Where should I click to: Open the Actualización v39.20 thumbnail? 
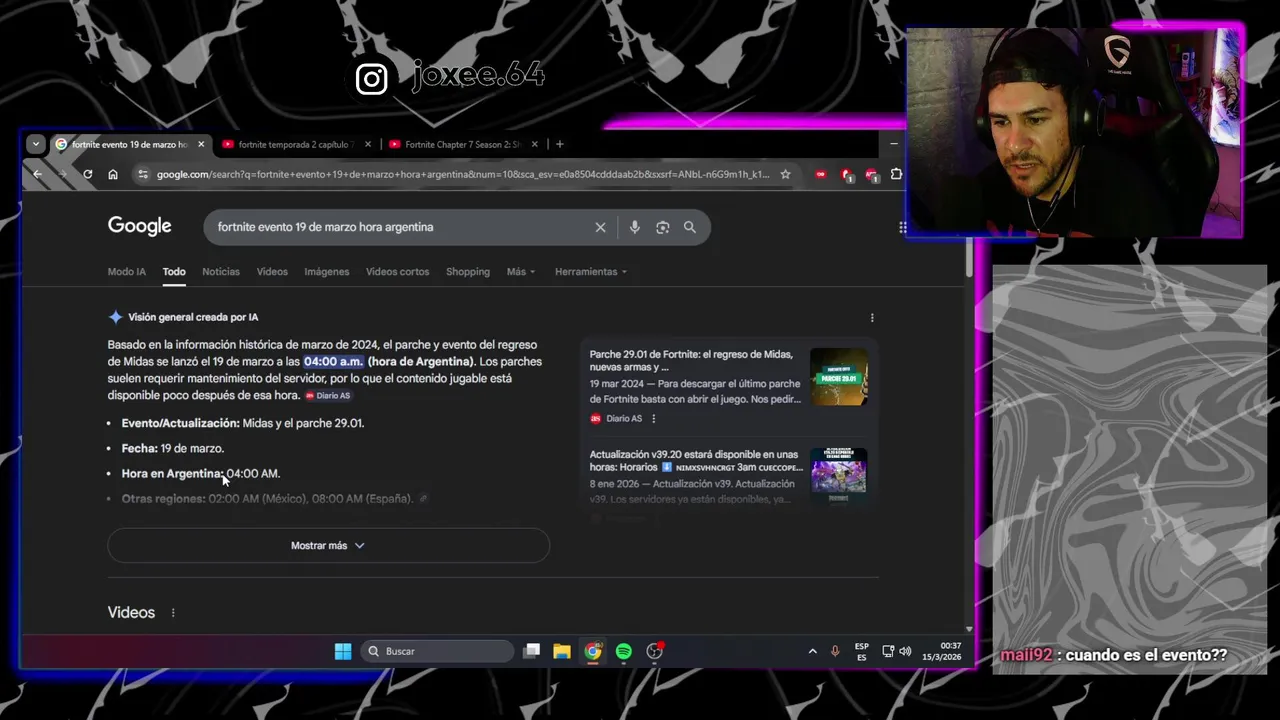pos(838,476)
